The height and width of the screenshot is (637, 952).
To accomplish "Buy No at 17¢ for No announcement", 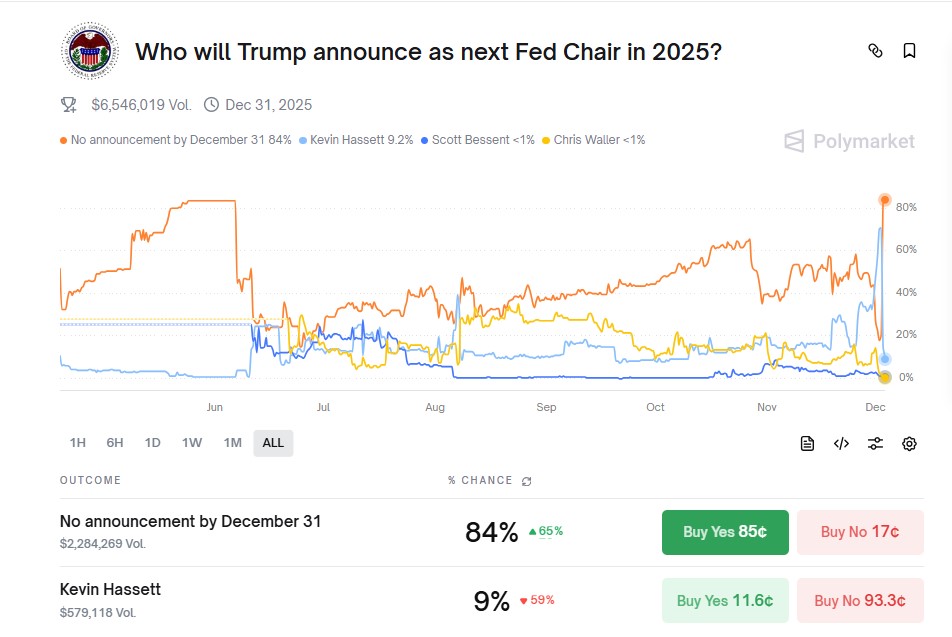I will click(x=860, y=532).
